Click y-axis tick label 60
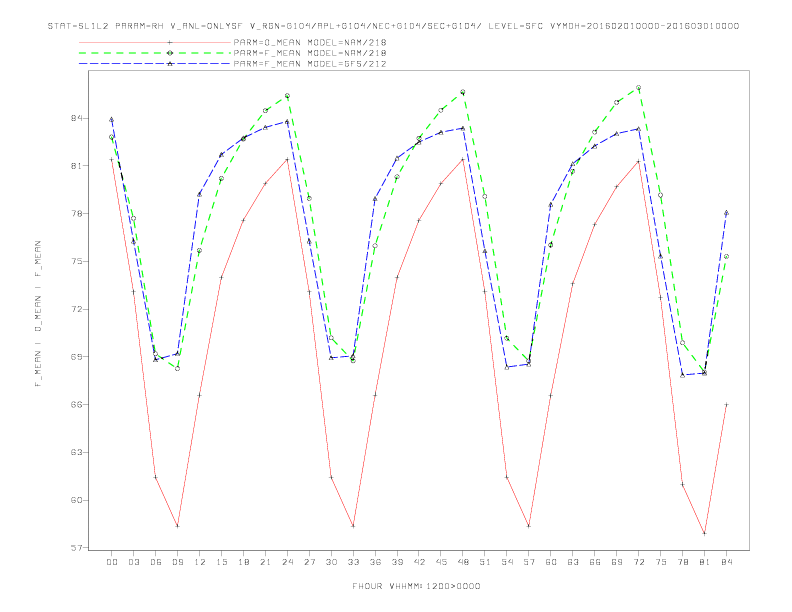Viewport: 792px width, 612px height. coord(76,500)
